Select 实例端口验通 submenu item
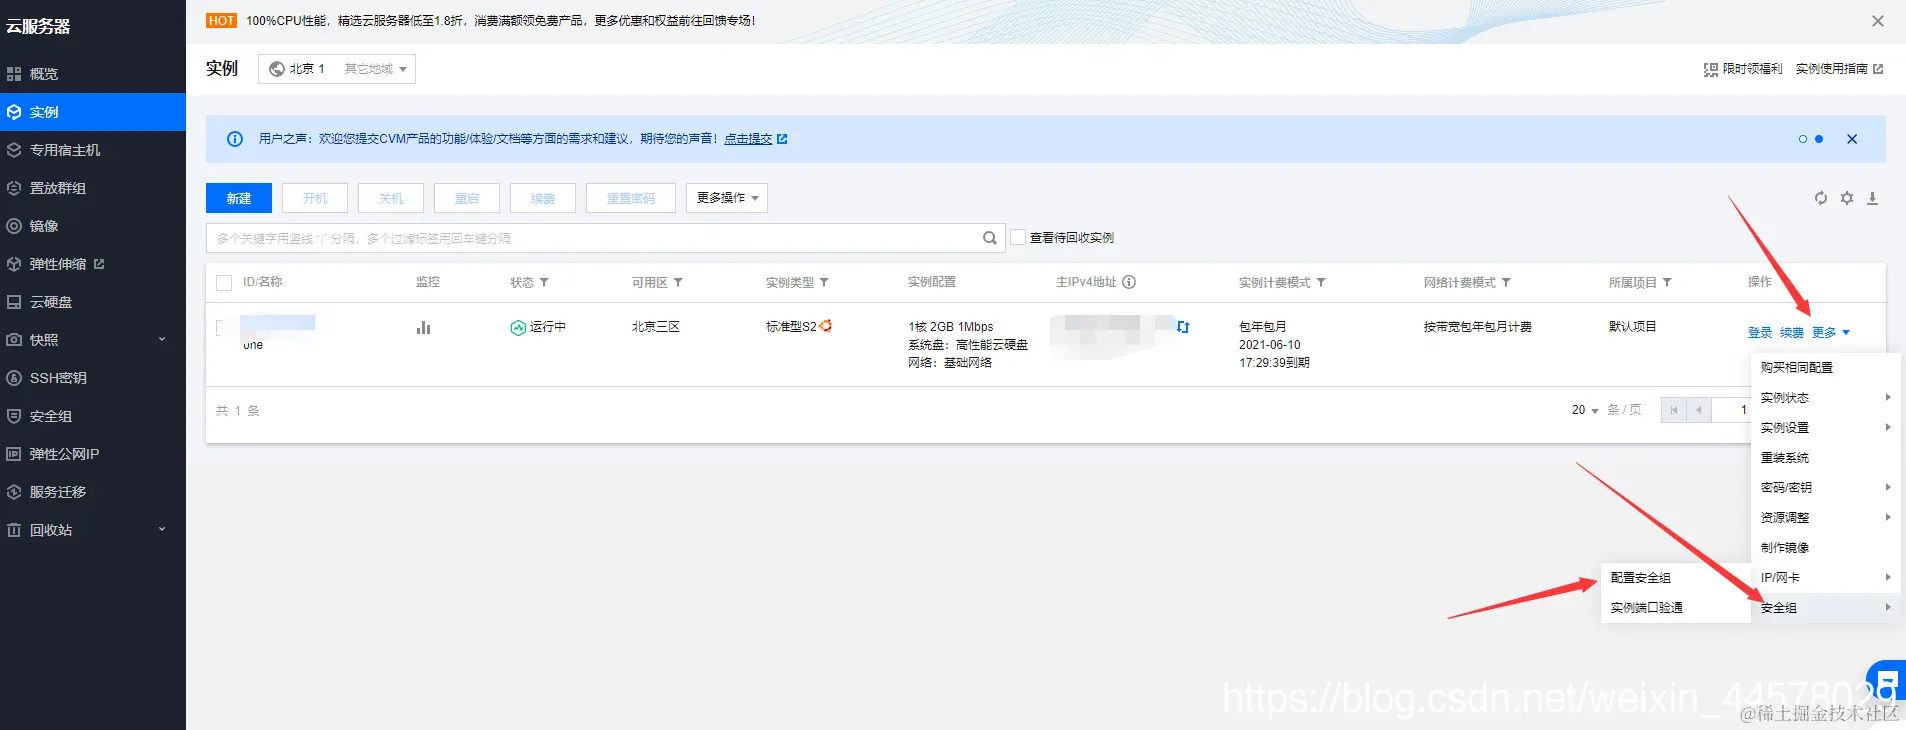This screenshot has height=730, width=1906. point(1676,608)
